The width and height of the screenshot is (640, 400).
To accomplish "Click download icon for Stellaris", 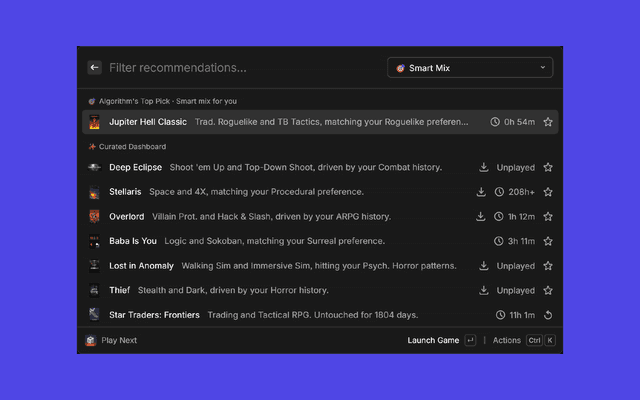I will [x=481, y=192].
